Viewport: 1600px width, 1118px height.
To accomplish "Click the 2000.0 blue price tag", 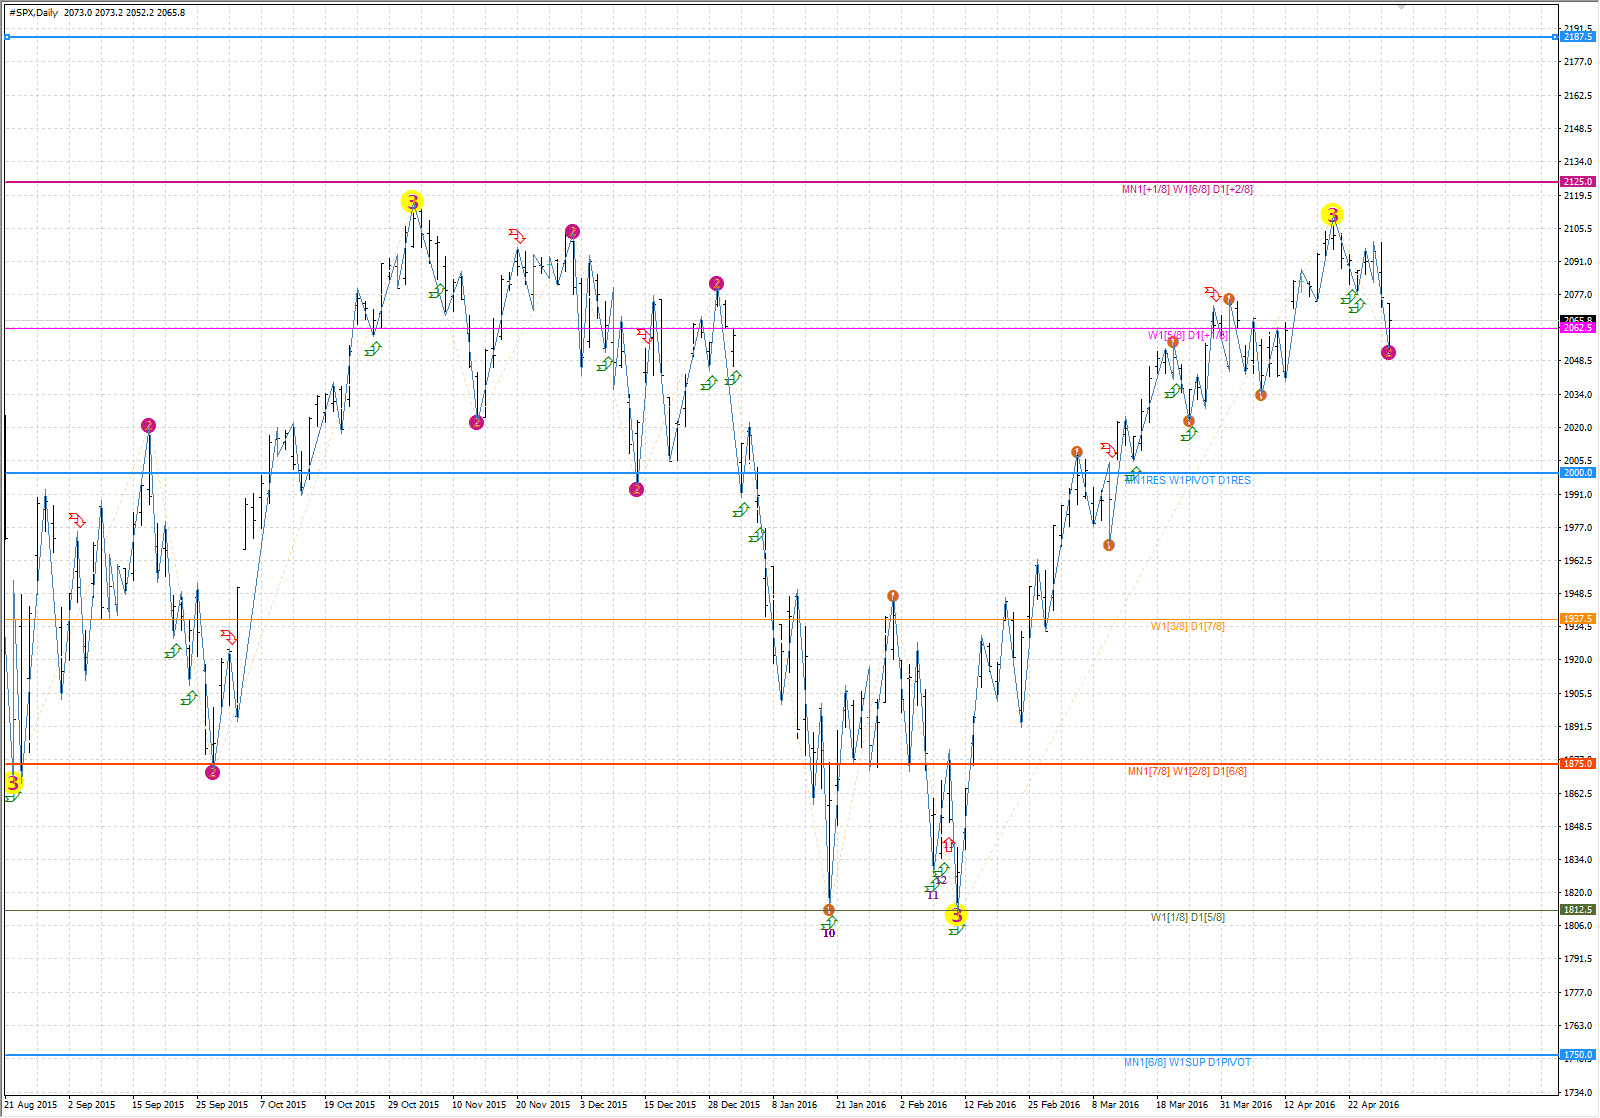I will point(1577,473).
